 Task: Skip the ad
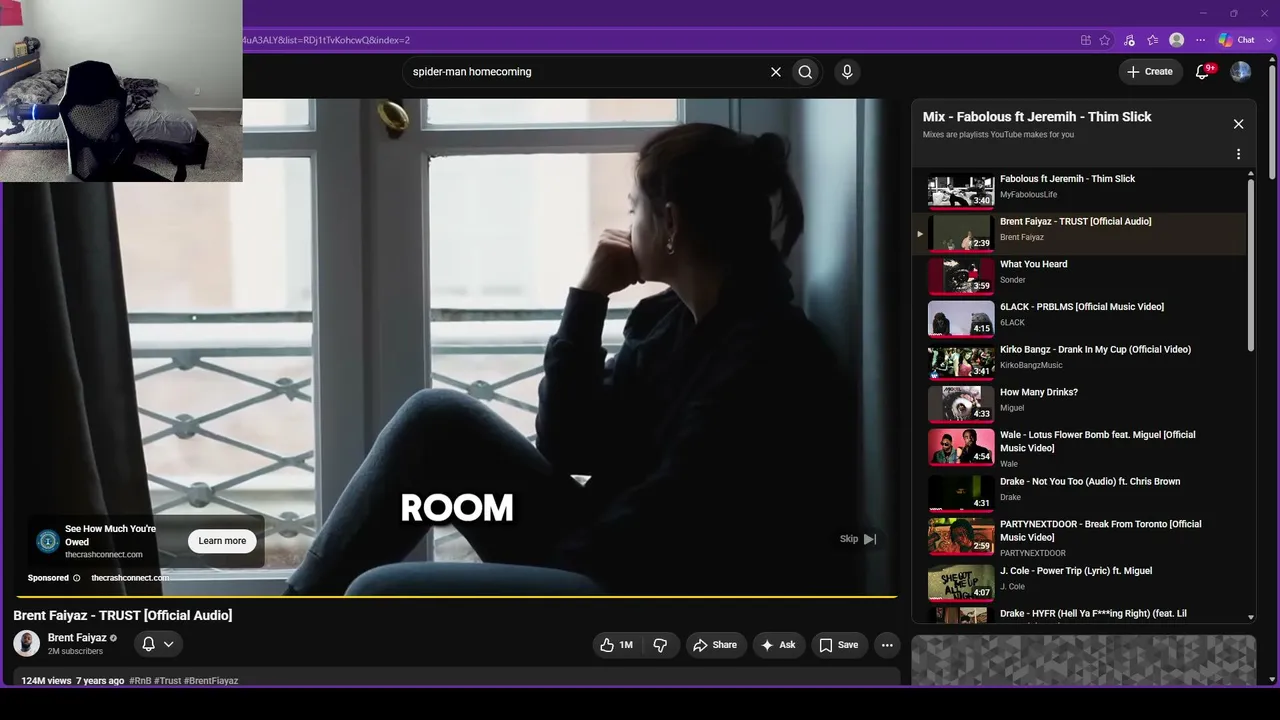[x=858, y=539]
